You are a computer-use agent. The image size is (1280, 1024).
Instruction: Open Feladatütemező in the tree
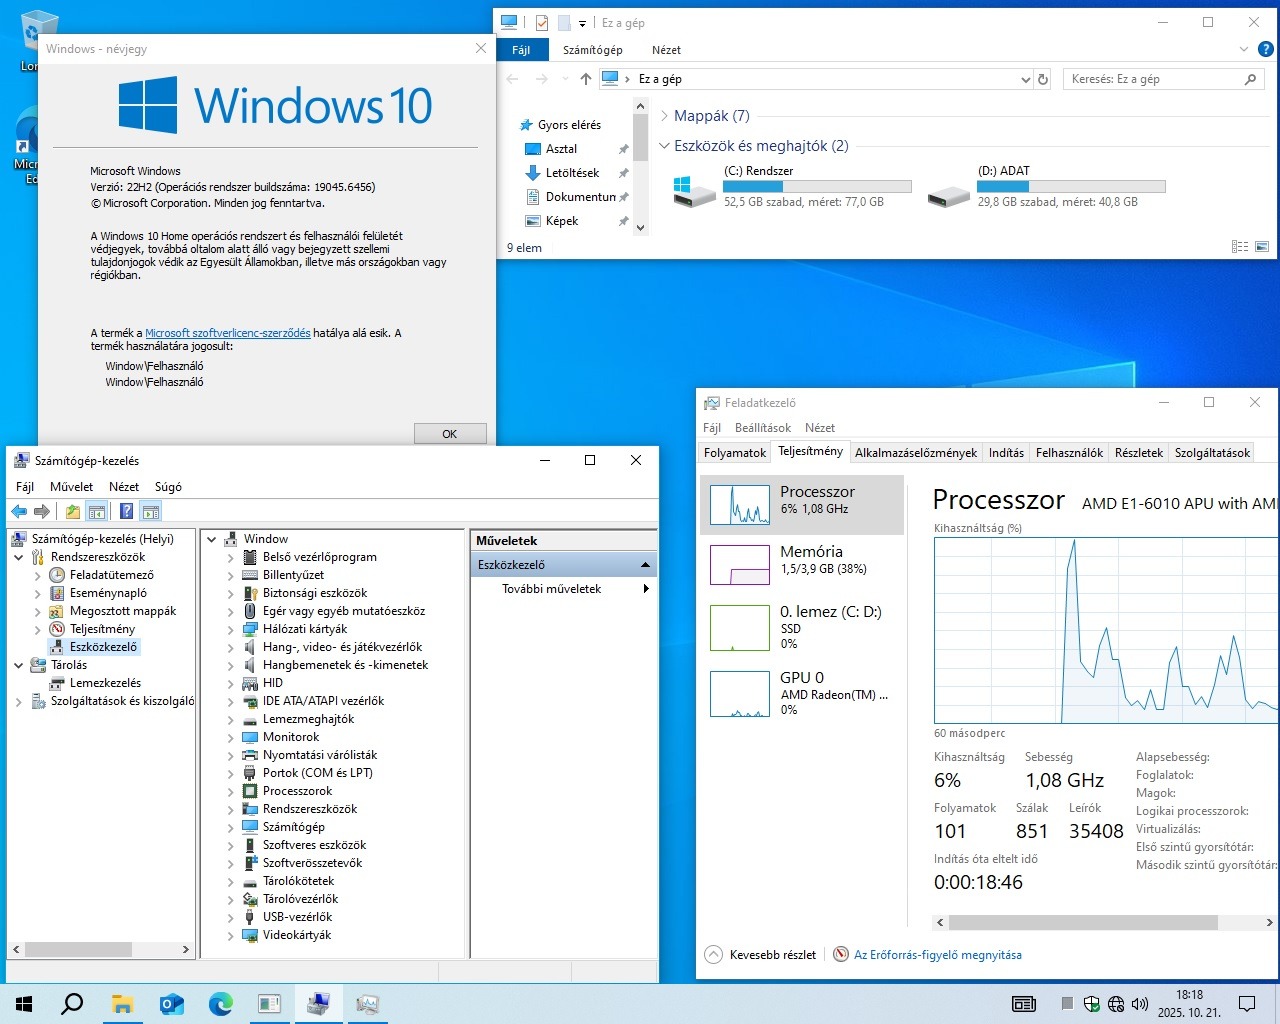pos(112,575)
